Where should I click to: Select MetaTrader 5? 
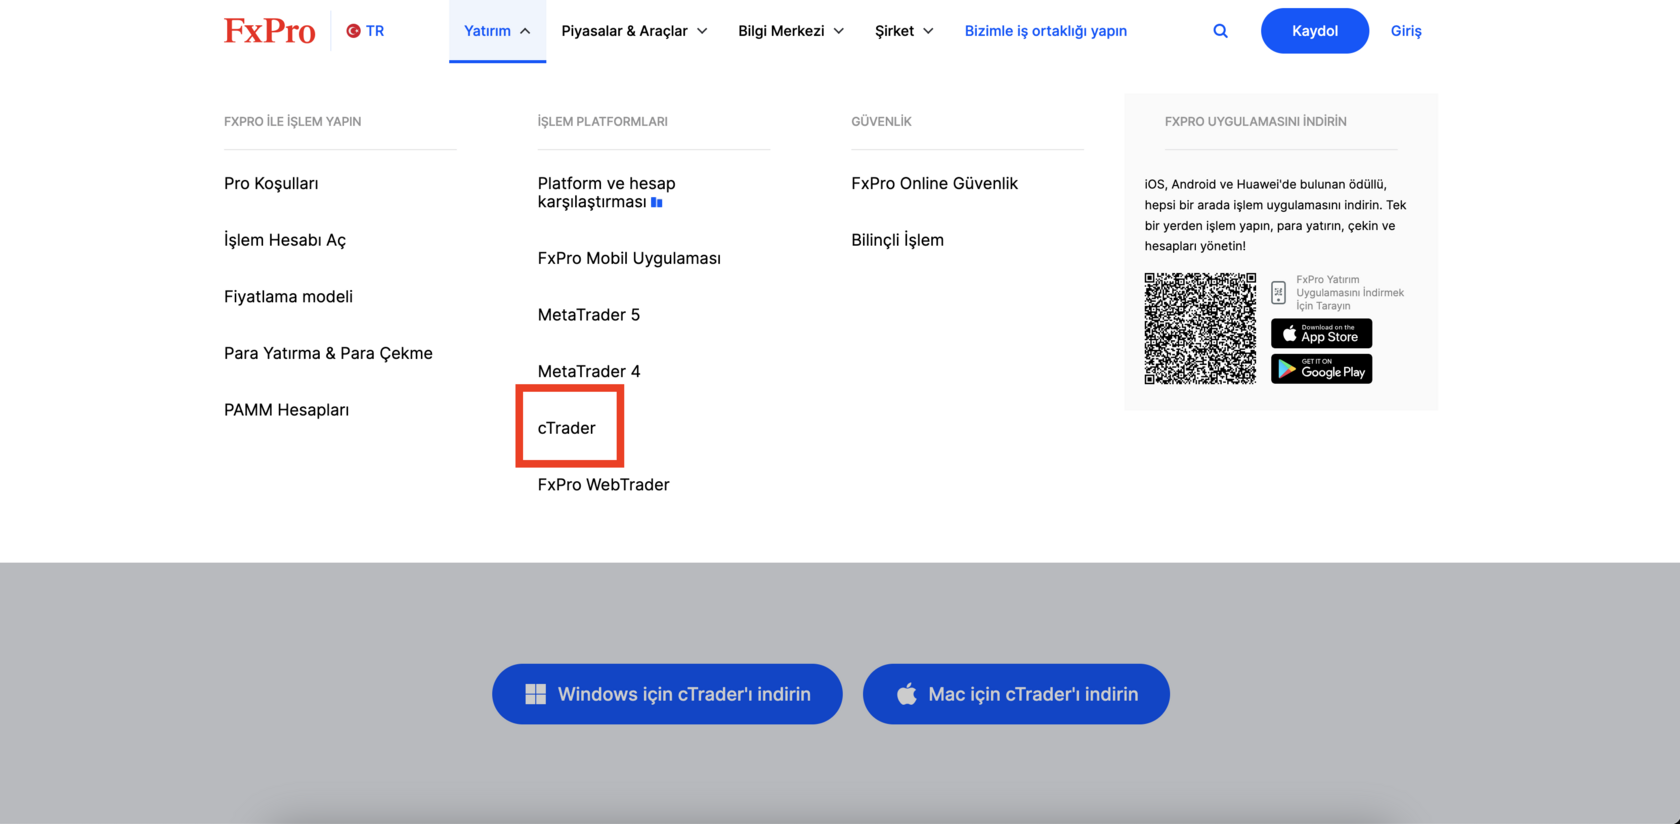pyautogui.click(x=588, y=315)
